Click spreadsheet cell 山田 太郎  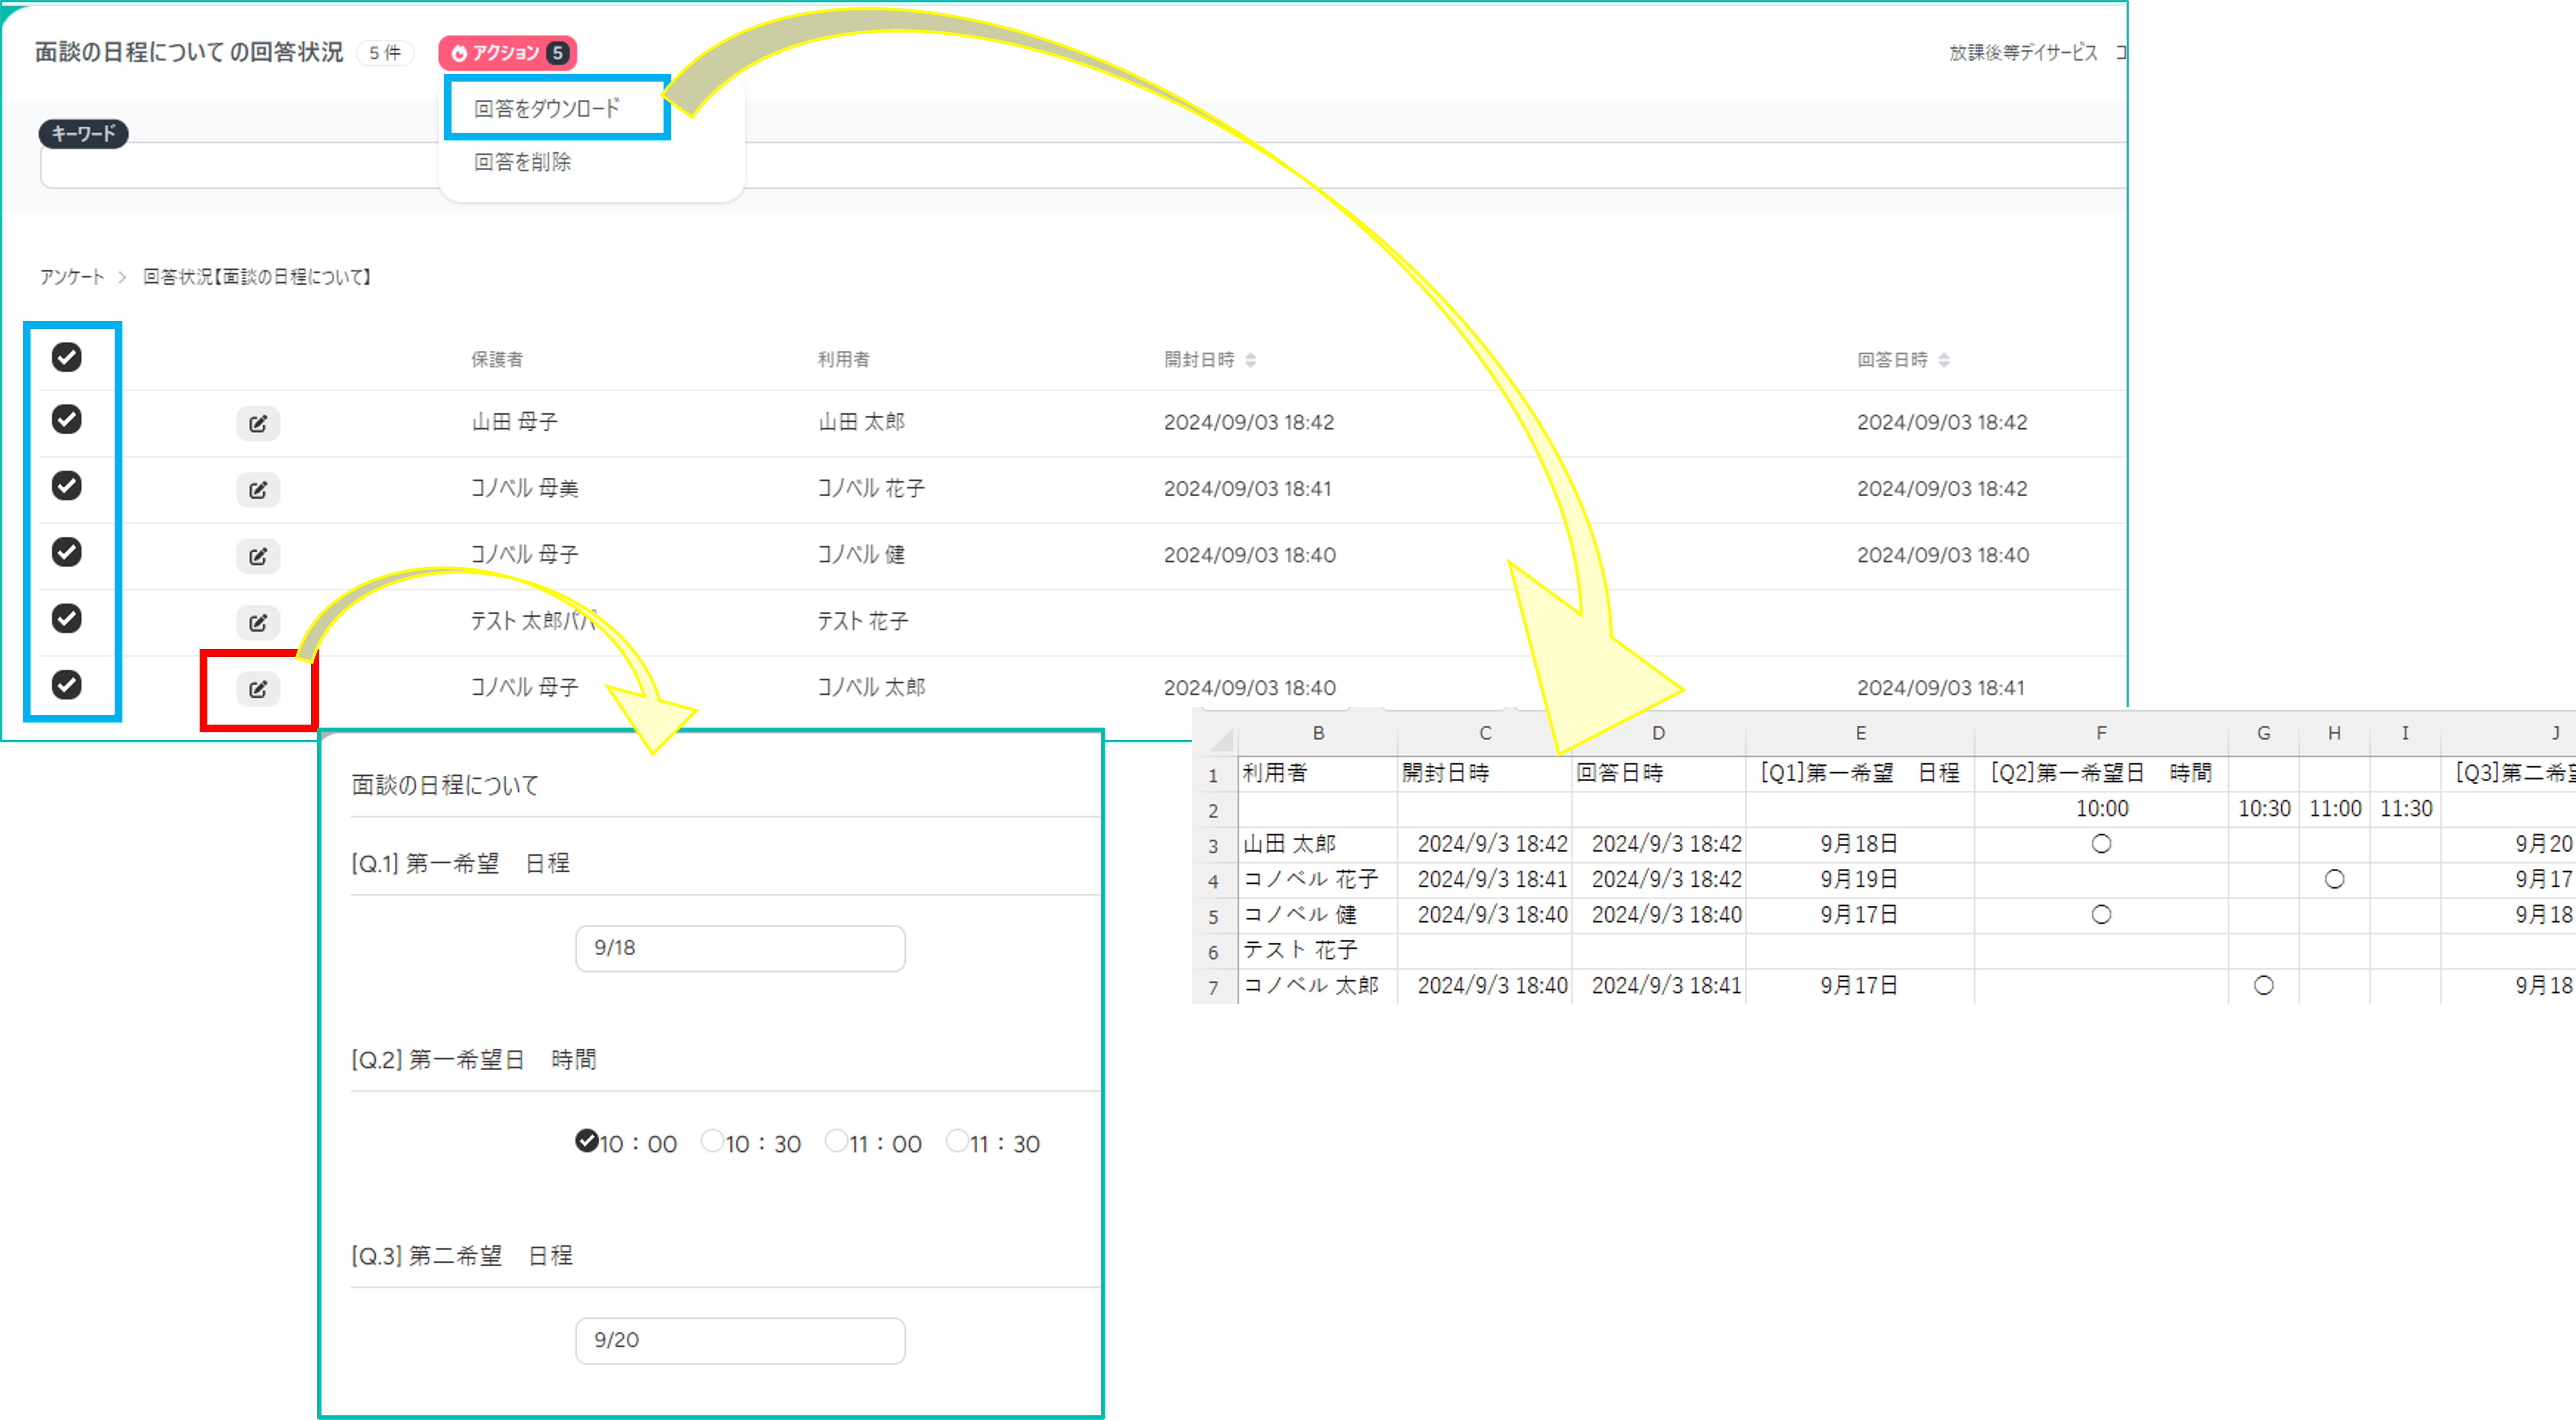point(1318,844)
